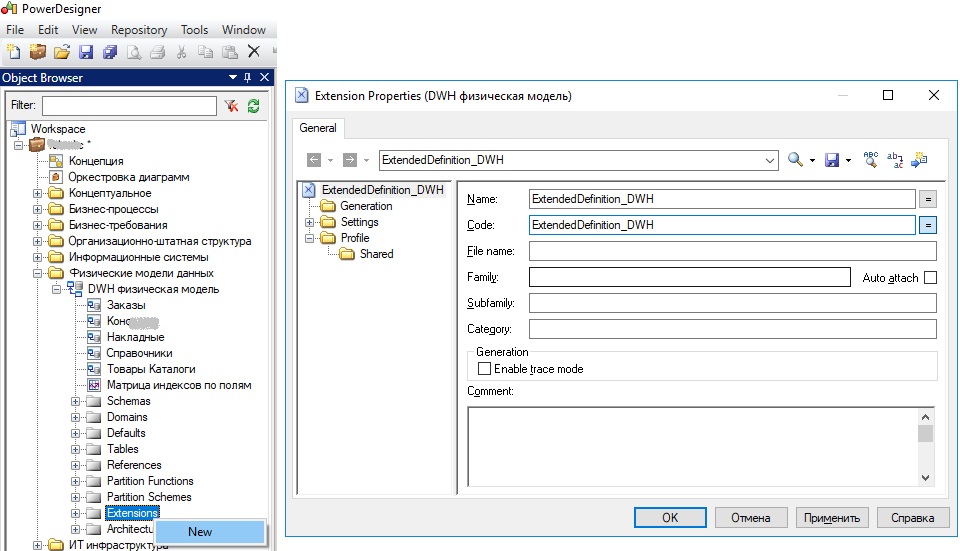This screenshot has width=960, height=551.
Task: Open the dropdown arrow beside Find magnifier
Action: pyautogui.click(x=812, y=160)
